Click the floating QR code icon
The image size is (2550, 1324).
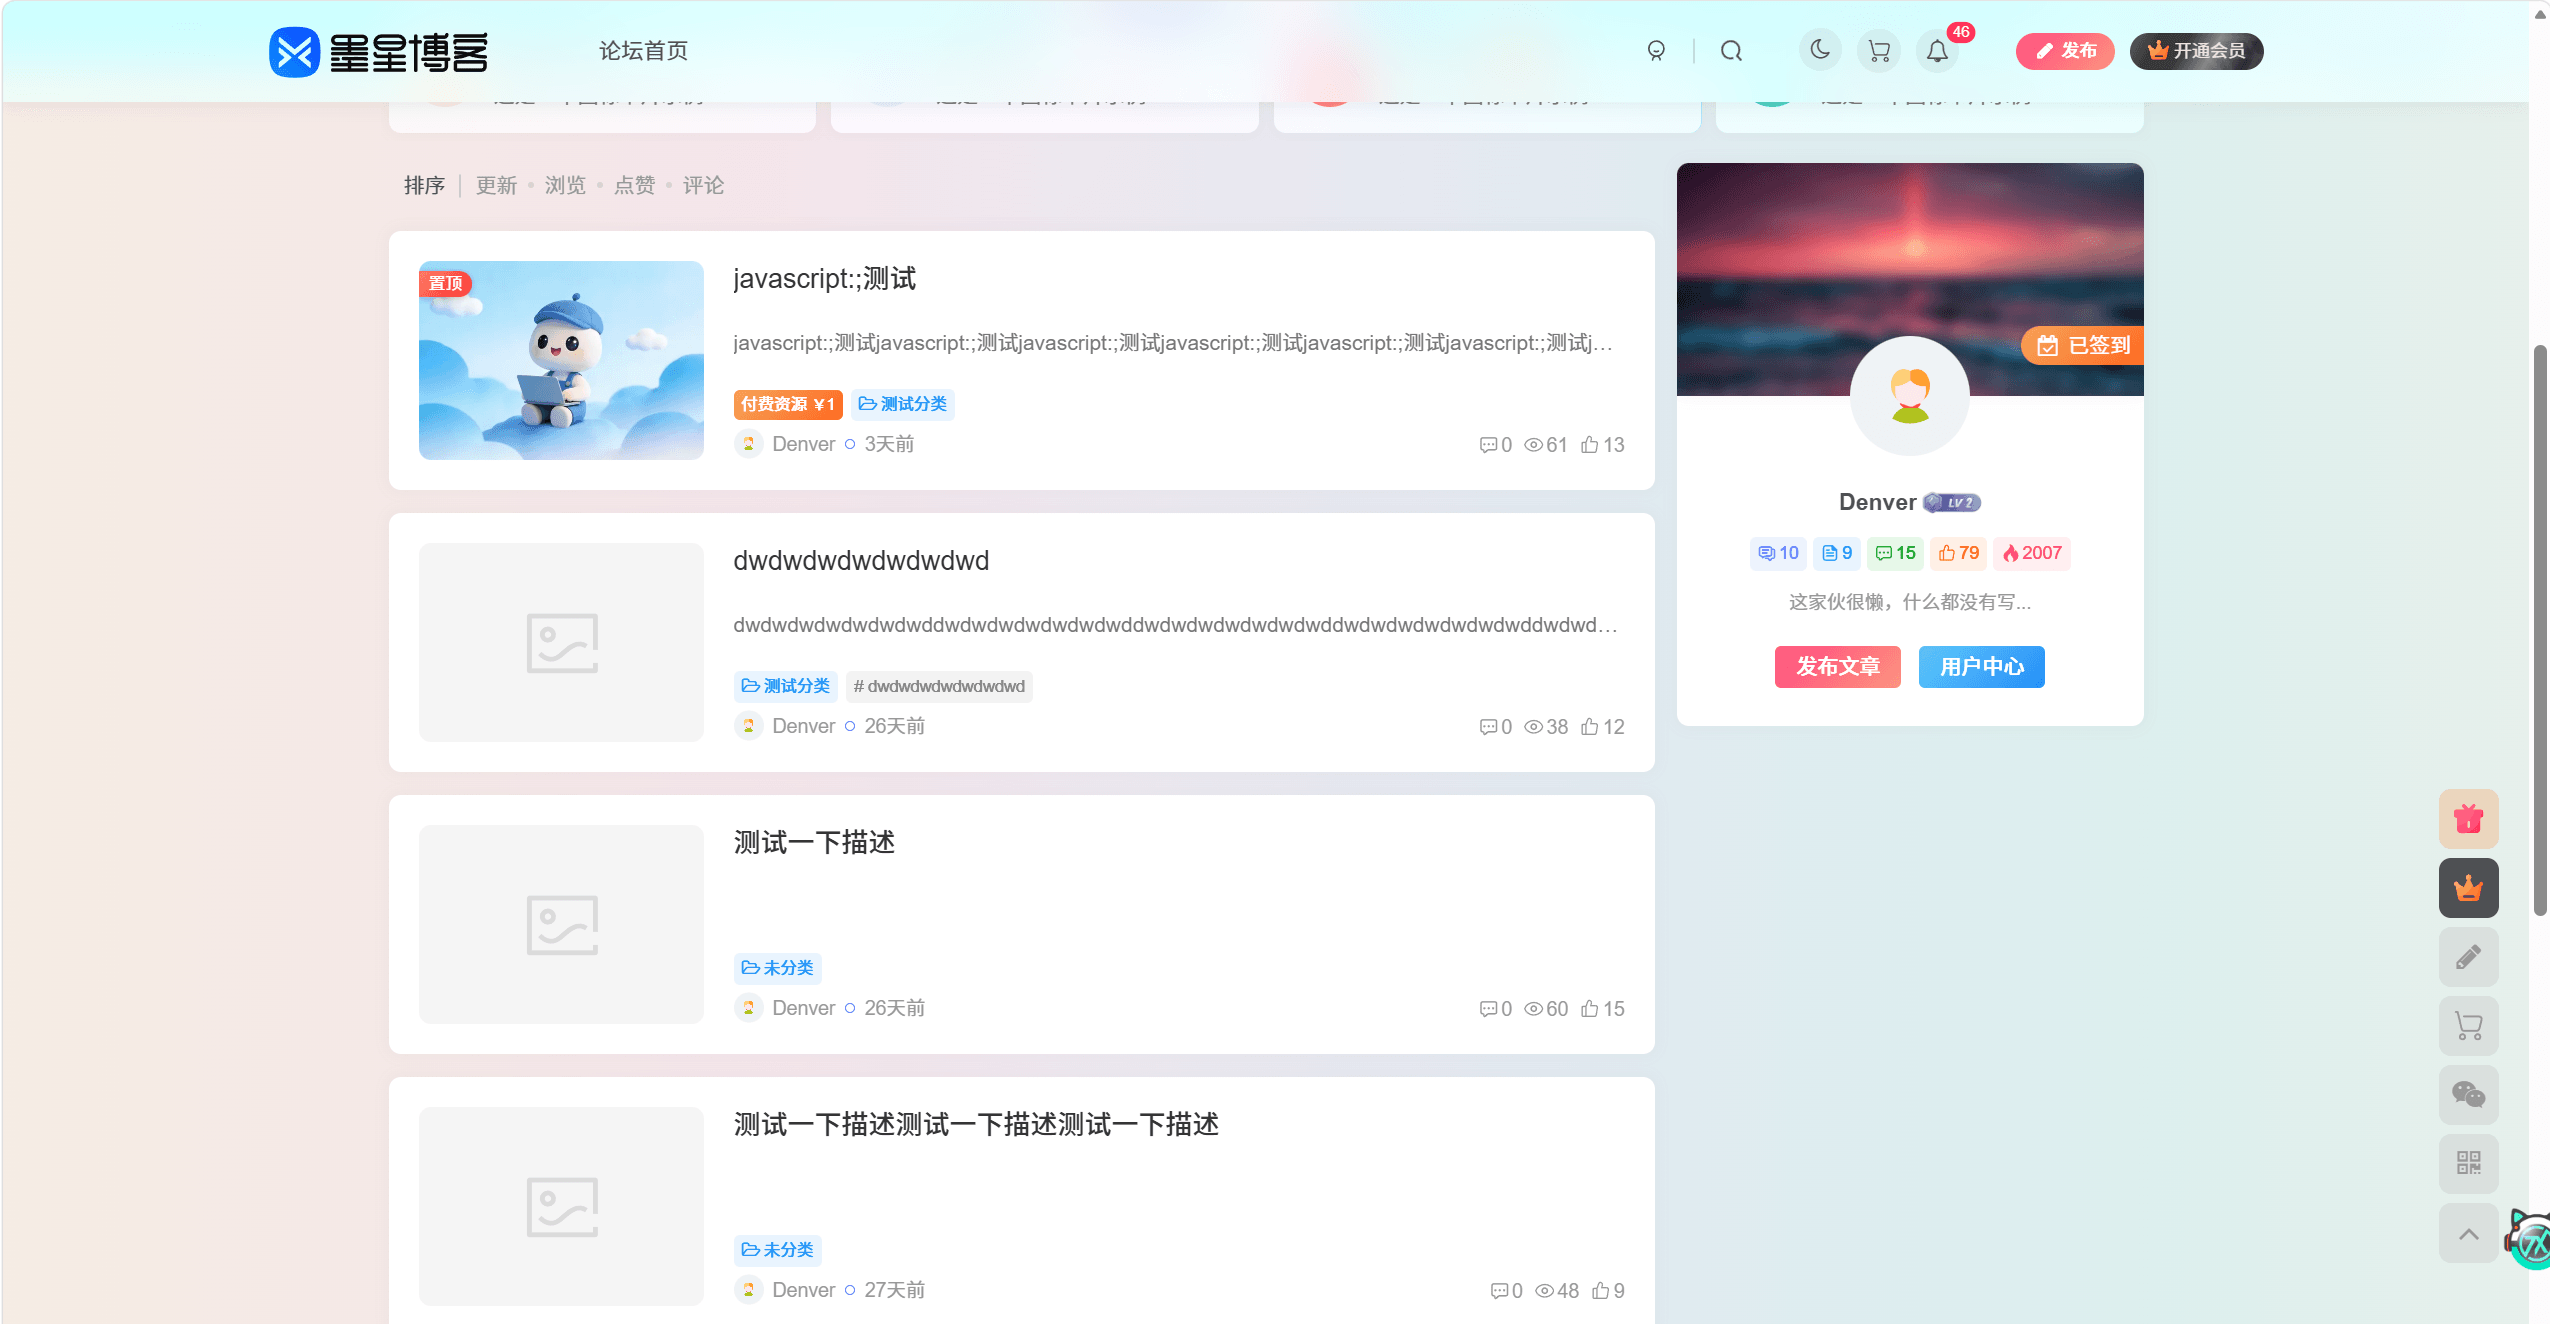click(x=2468, y=1163)
